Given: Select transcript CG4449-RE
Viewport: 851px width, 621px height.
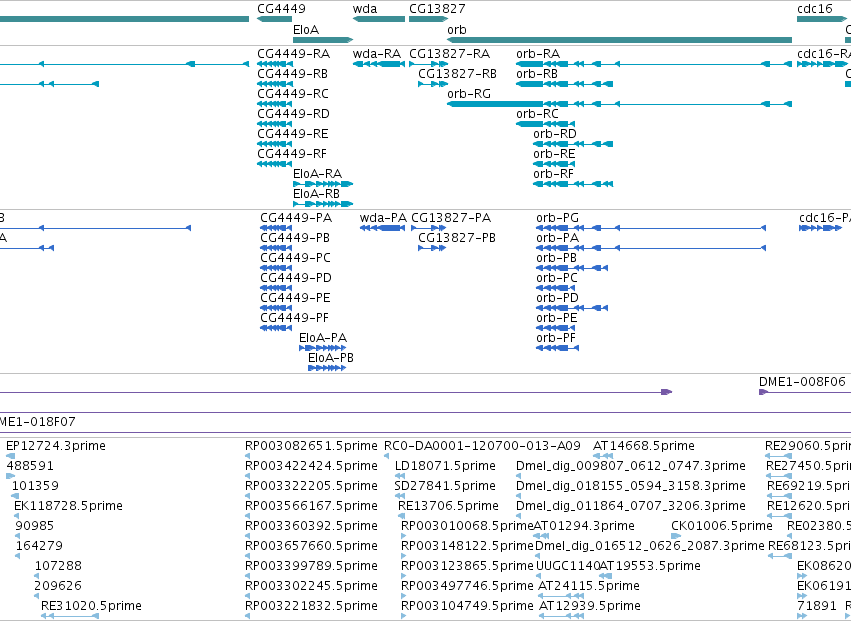Looking at the screenshot, I should (x=293, y=134).
